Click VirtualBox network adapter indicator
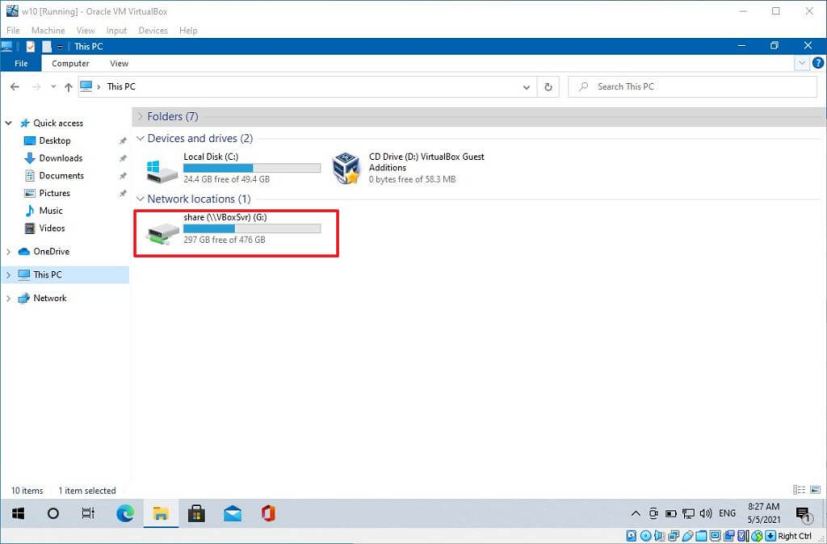The width and height of the screenshot is (827, 544). [674, 536]
